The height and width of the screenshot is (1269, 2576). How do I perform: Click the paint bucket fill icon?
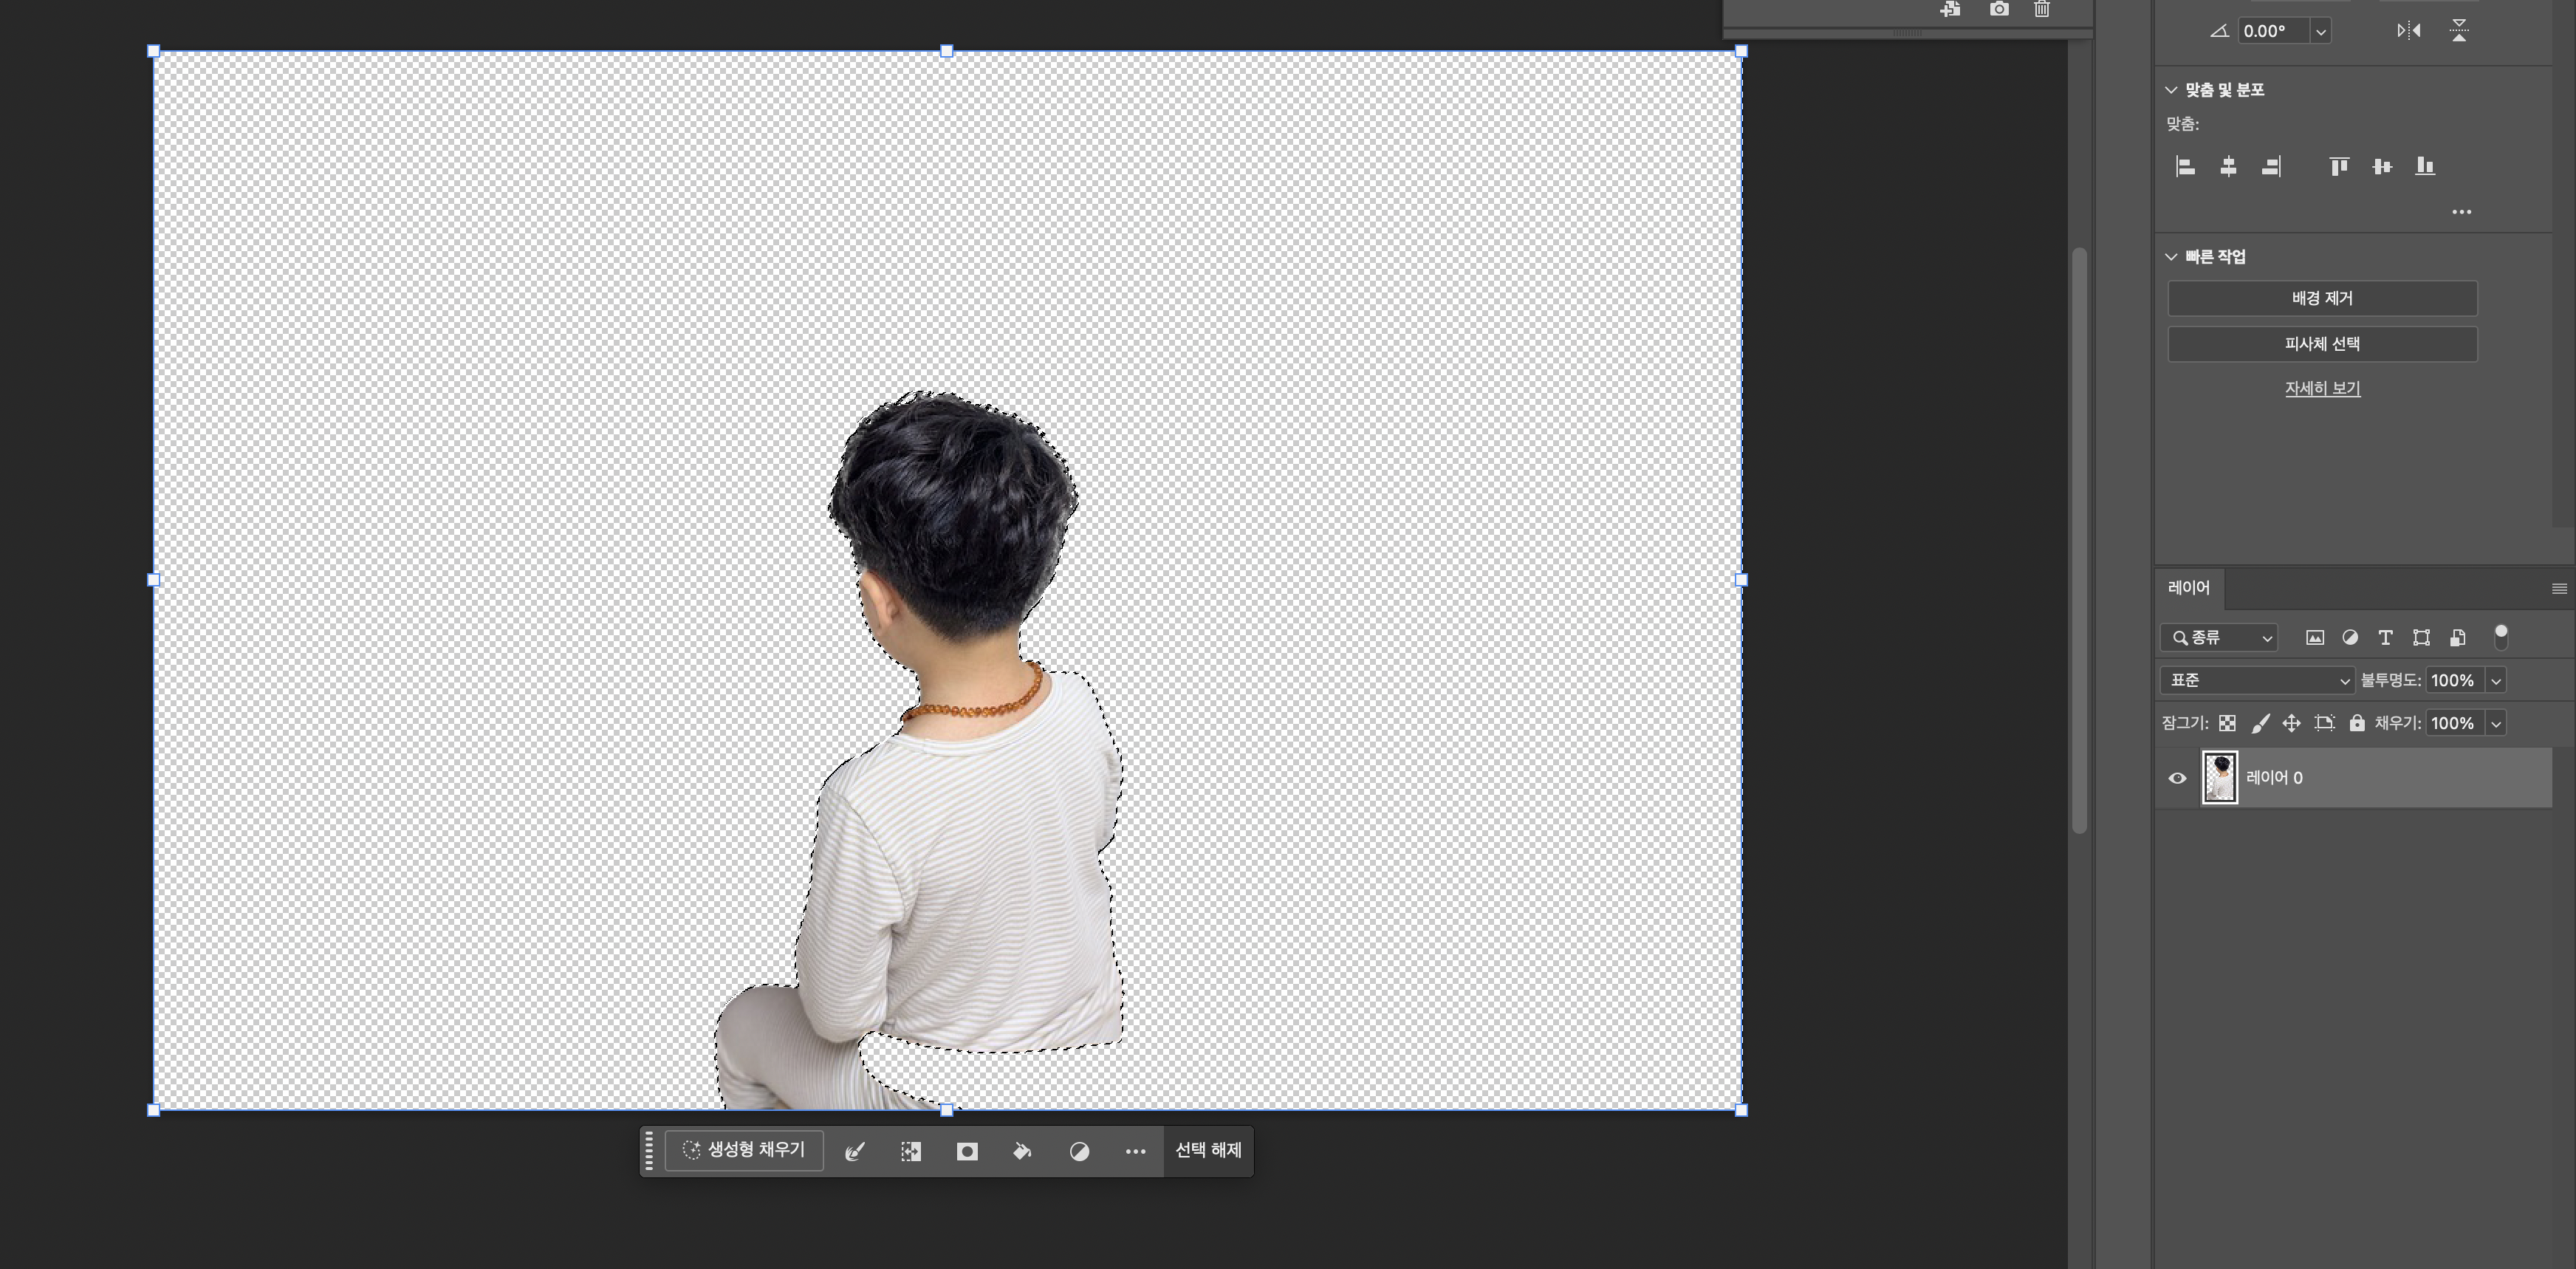(x=1022, y=1151)
